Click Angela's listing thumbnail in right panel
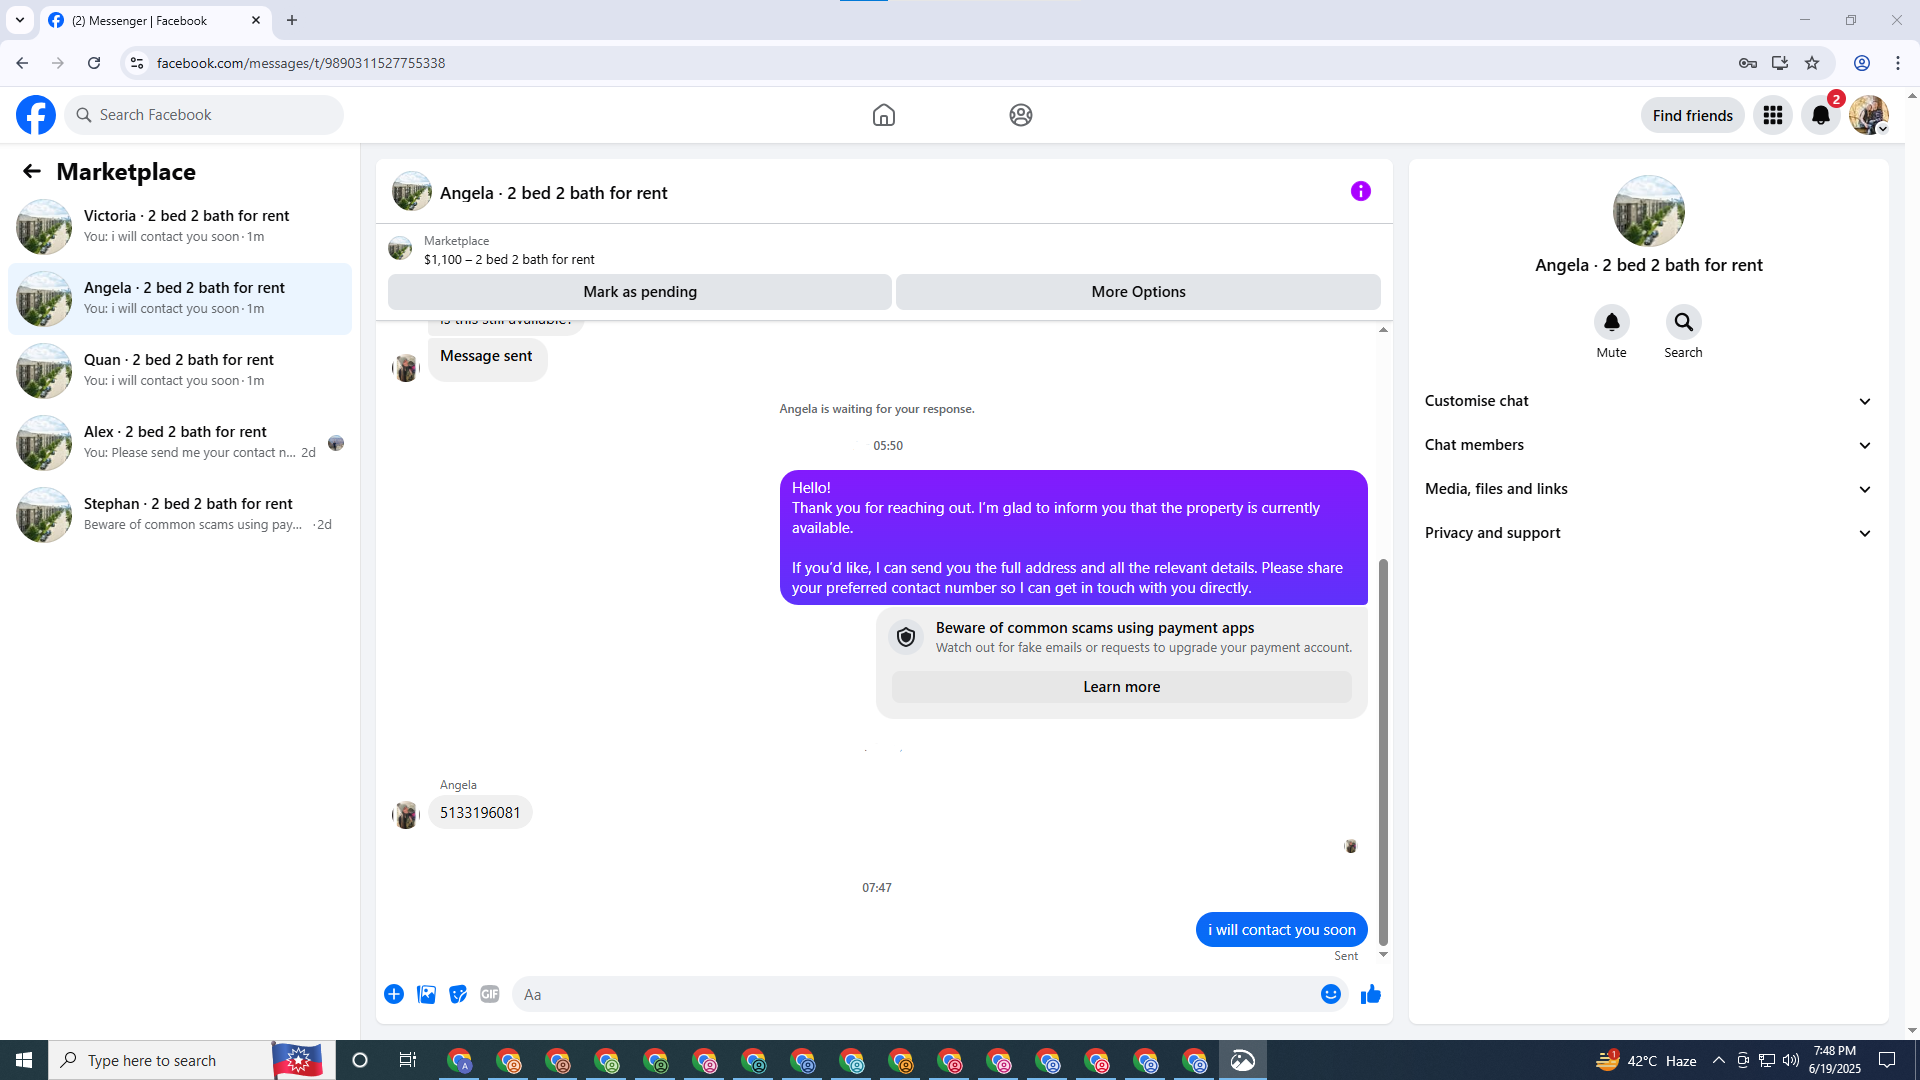Image resolution: width=1920 pixels, height=1080 pixels. [1649, 211]
